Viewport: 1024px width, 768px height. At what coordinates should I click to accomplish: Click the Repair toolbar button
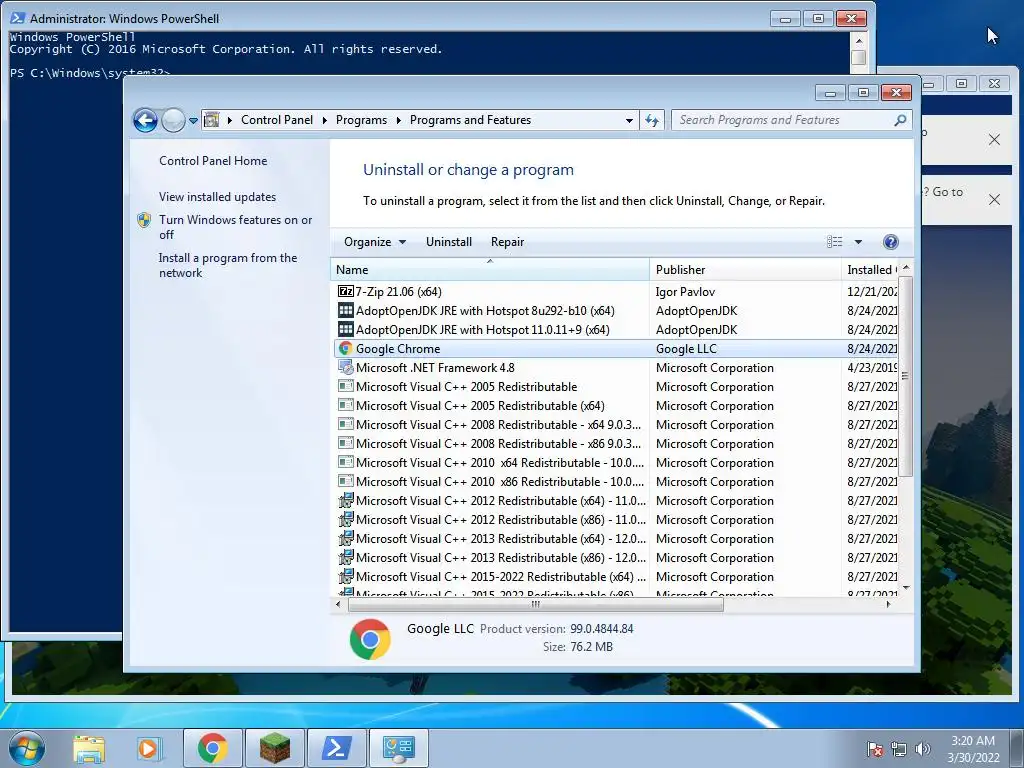click(507, 242)
